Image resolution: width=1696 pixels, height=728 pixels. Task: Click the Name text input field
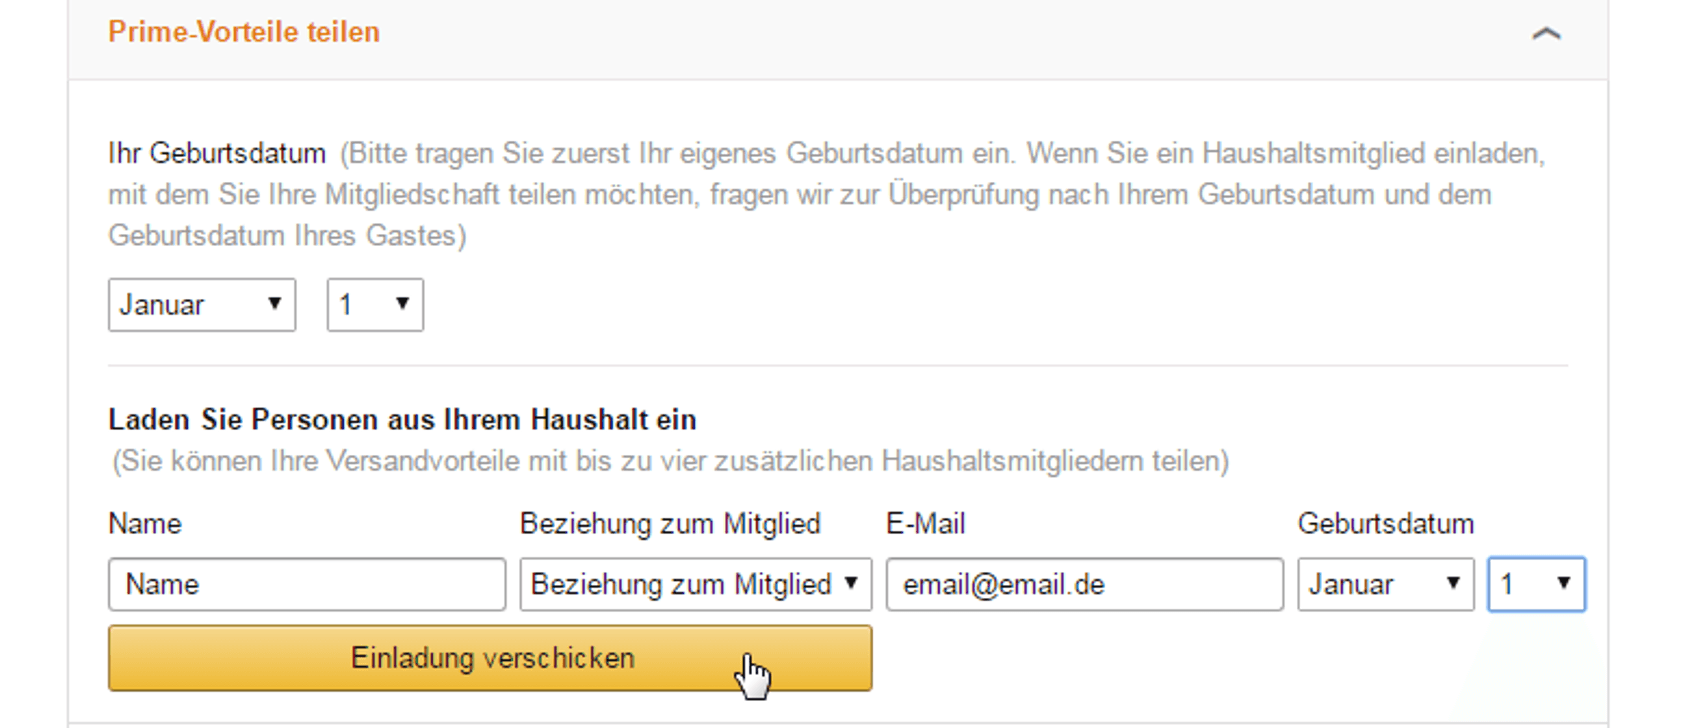(x=306, y=584)
